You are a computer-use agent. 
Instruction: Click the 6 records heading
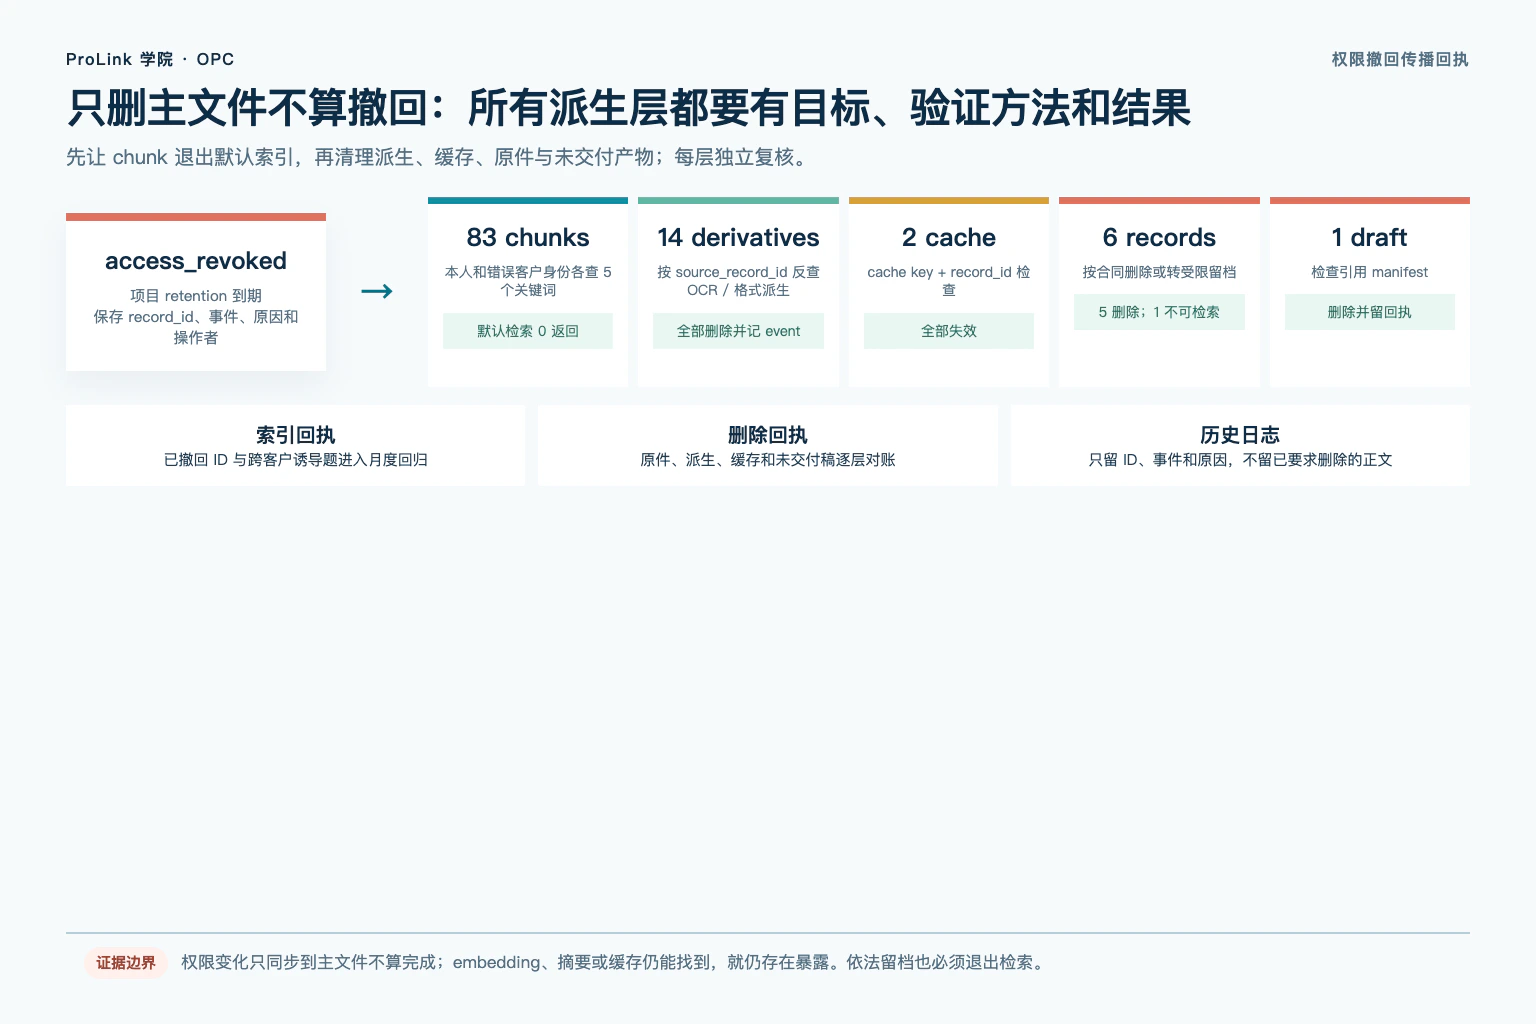coord(1159,237)
